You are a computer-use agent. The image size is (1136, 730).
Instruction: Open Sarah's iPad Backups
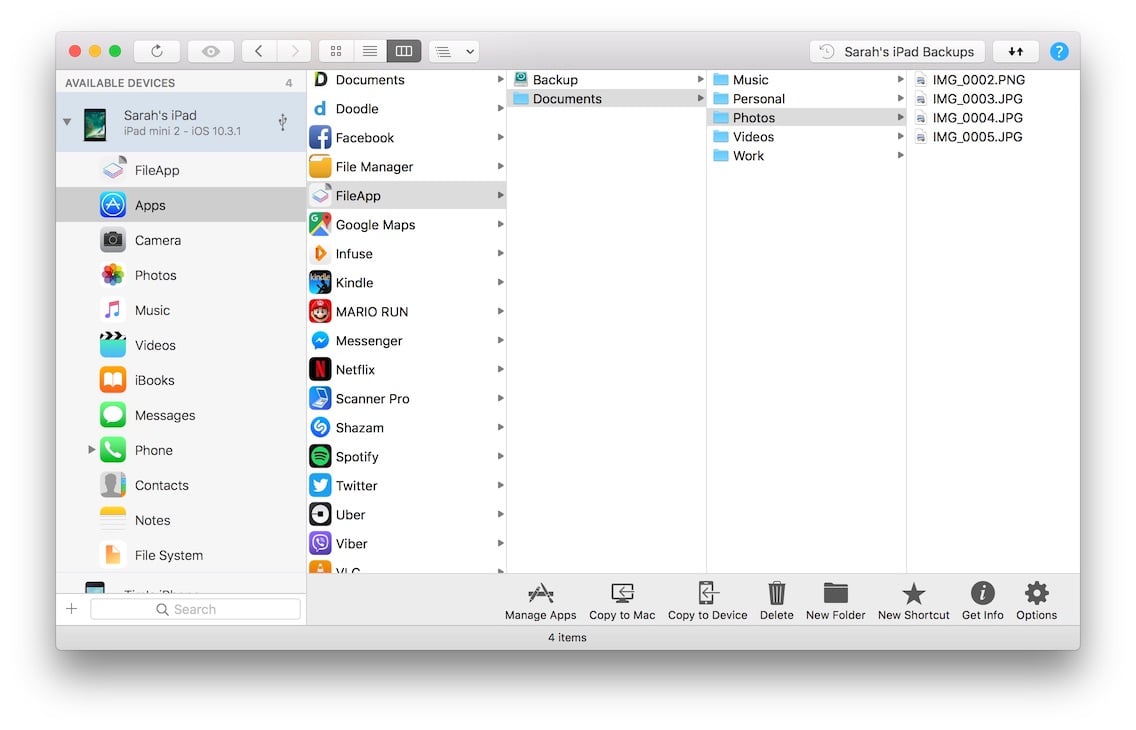click(x=897, y=51)
